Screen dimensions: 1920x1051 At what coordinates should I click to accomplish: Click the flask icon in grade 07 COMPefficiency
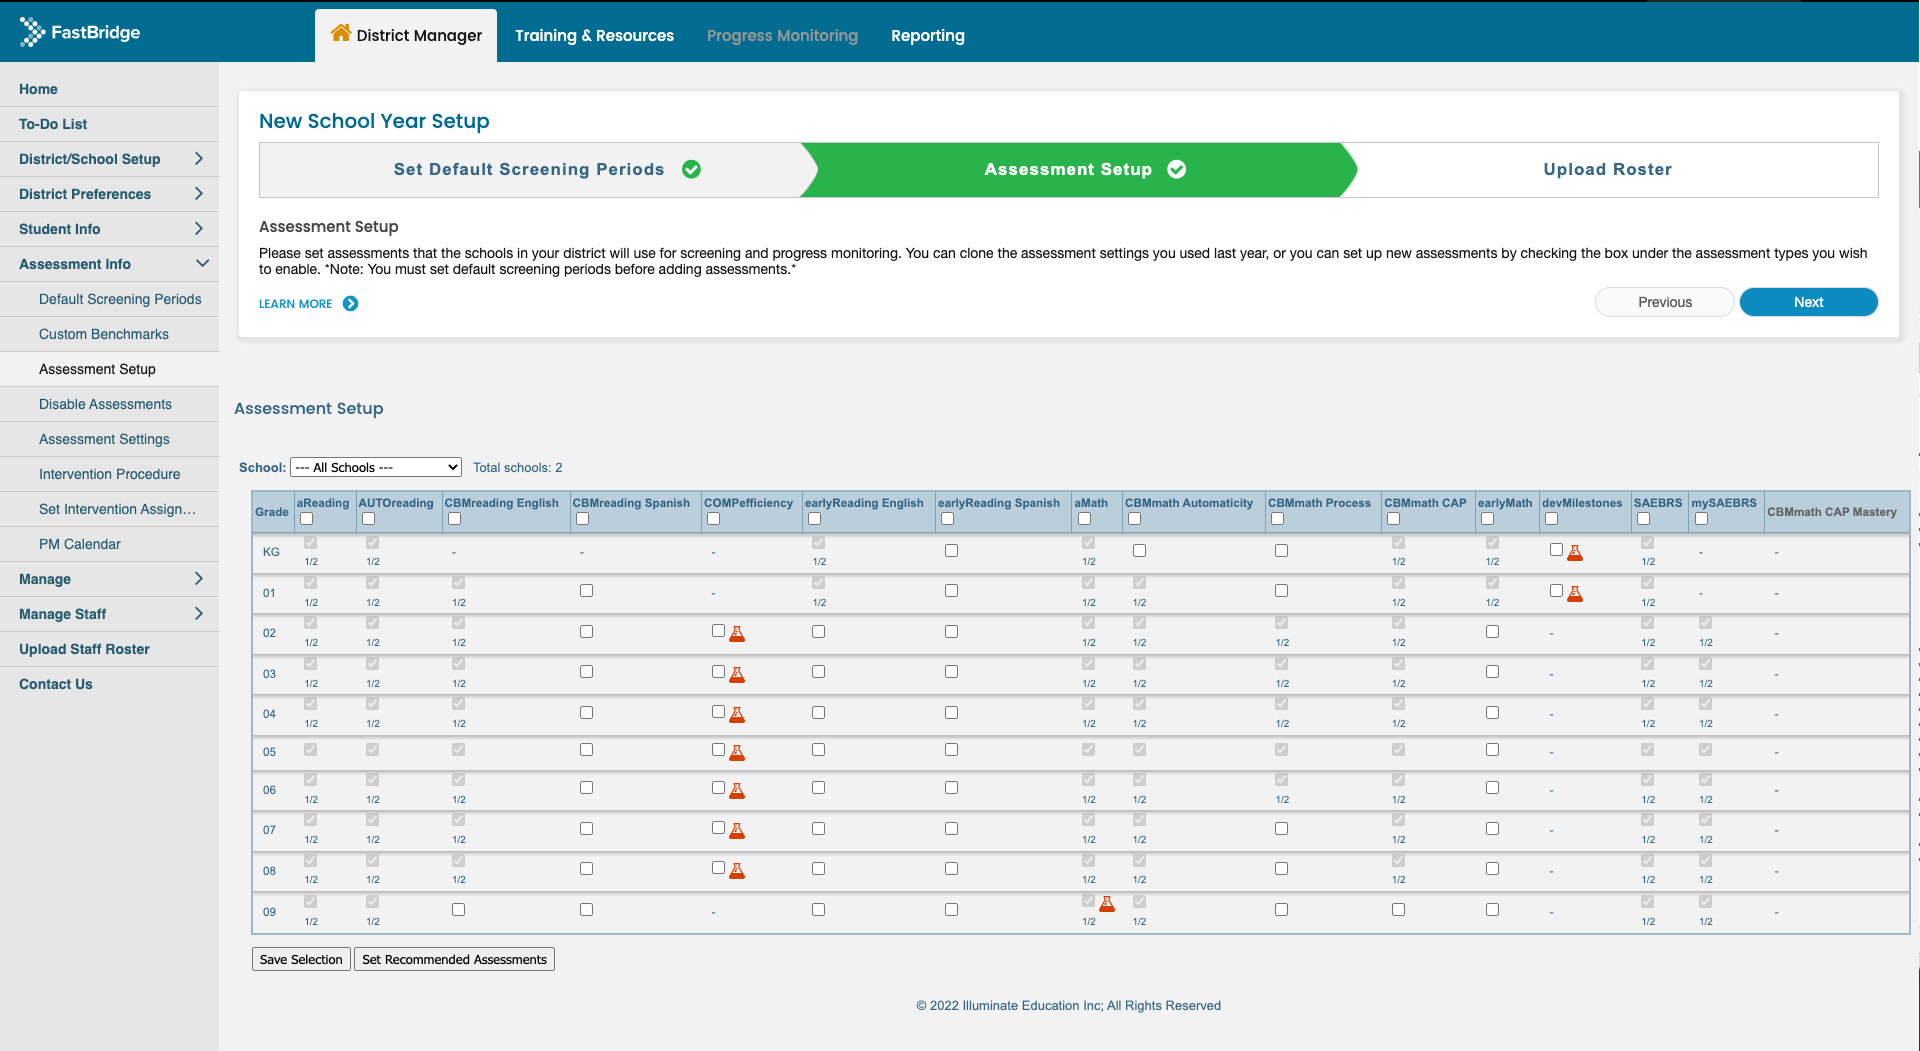[x=737, y=830]
